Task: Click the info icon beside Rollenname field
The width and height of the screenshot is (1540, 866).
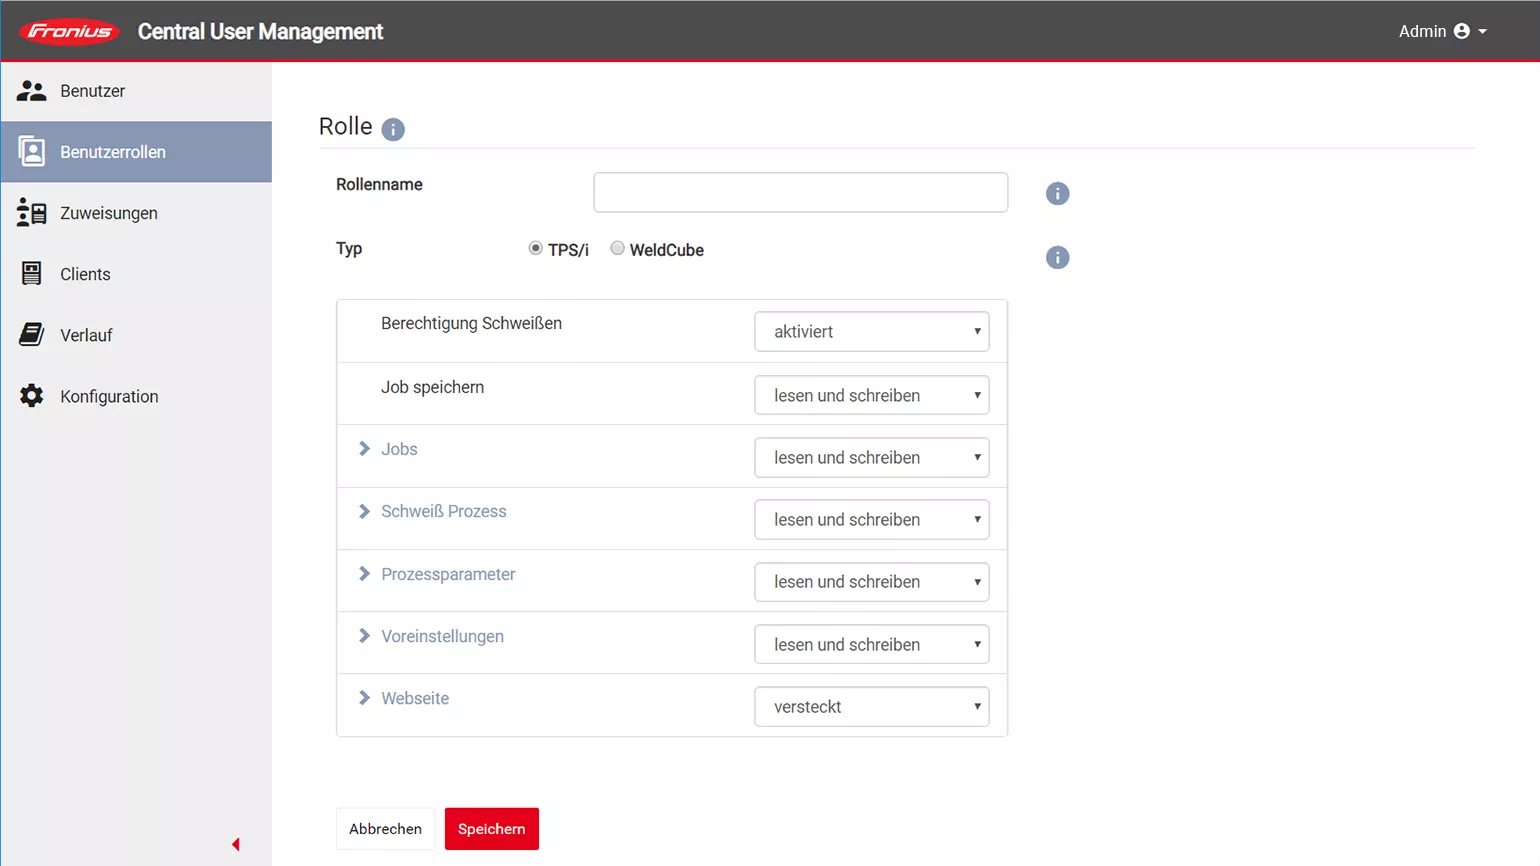Action: 1057,194
